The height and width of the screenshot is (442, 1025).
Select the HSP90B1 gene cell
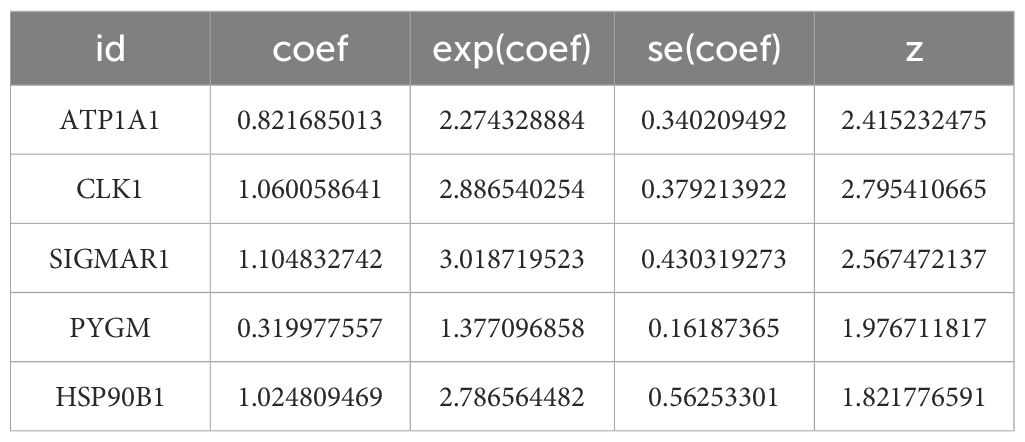(109, 396)
